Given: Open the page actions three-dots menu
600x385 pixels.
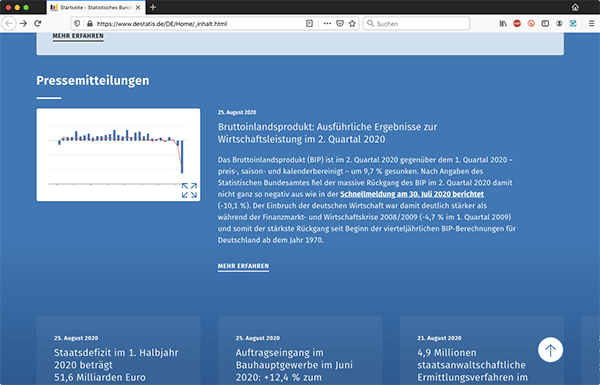Looking at the screenshot, I should pos(327,23).
